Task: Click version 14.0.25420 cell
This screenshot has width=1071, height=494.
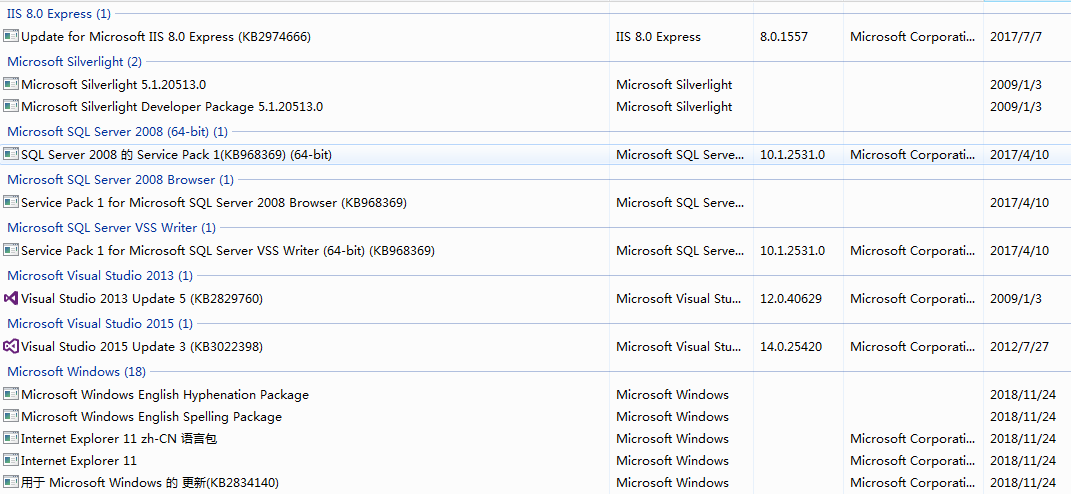Action: pos(791,346)
